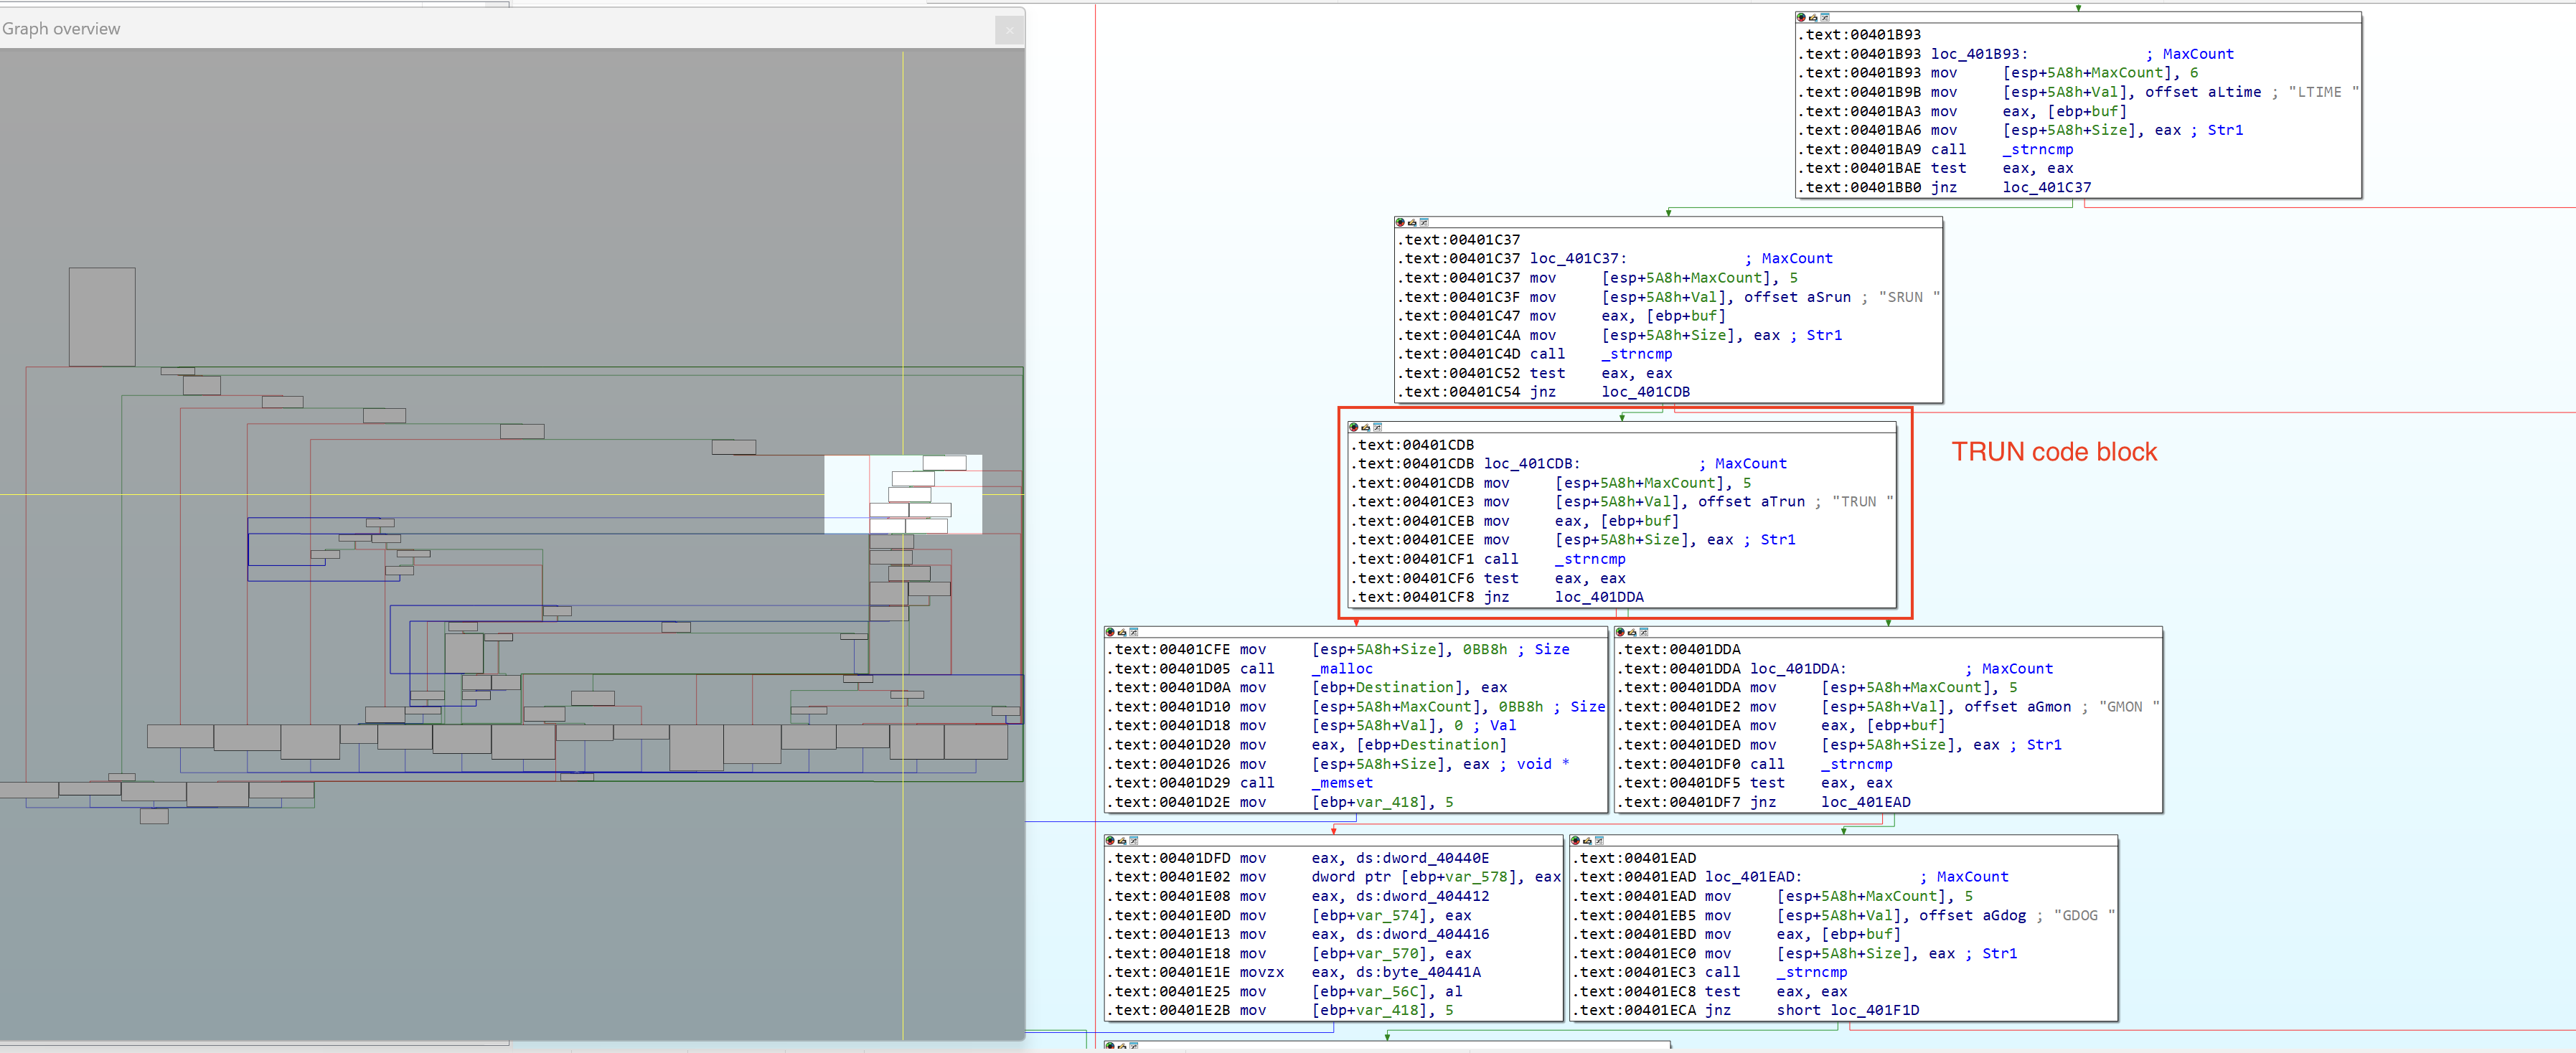
Task: Click group nodes icon on TRUN code block
Action: 1378,428
